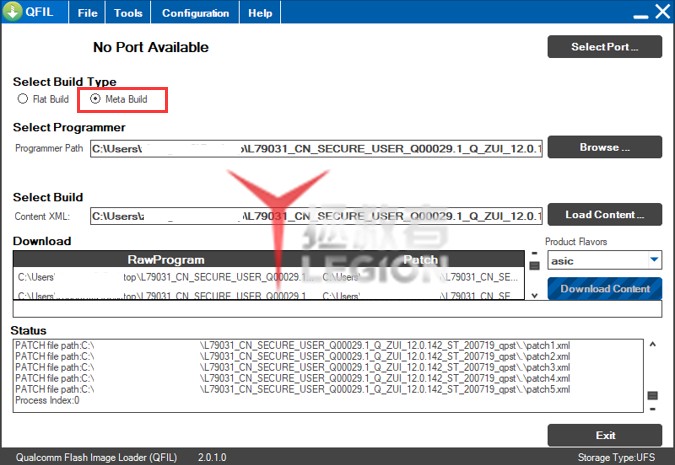Select the first Patch cell in Download table
This screenshot has height=465, width=675.
click(422, 277)
